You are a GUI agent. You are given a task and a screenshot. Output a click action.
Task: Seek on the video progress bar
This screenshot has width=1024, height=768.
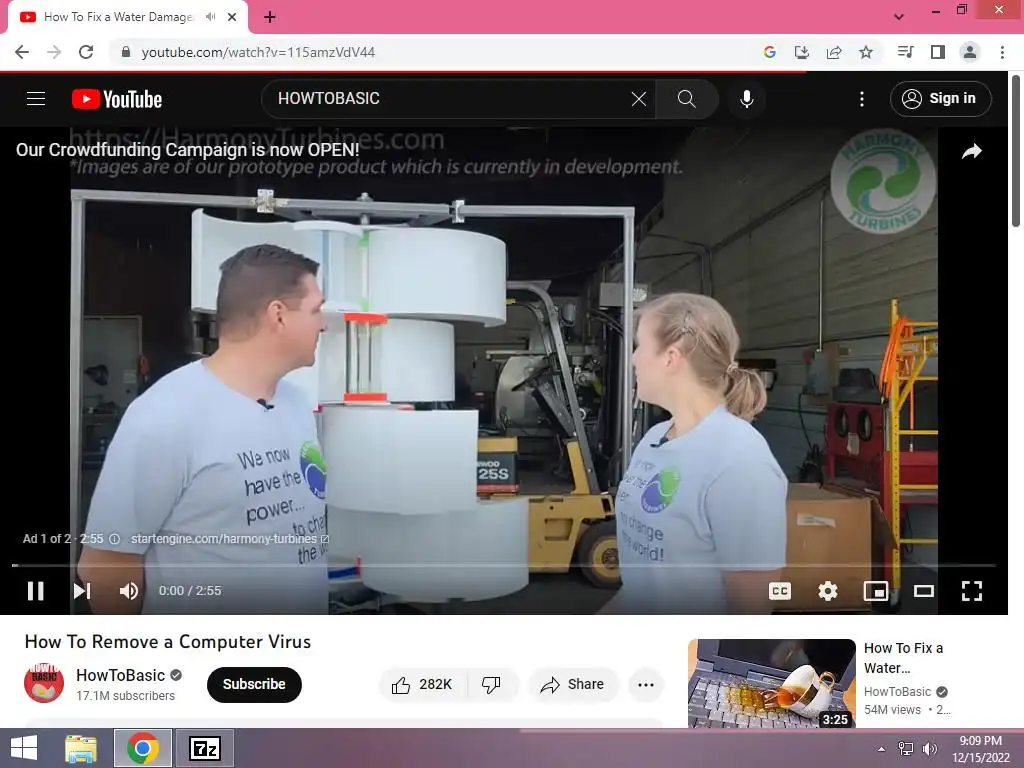pyautogui.click(x=504, y=565)
